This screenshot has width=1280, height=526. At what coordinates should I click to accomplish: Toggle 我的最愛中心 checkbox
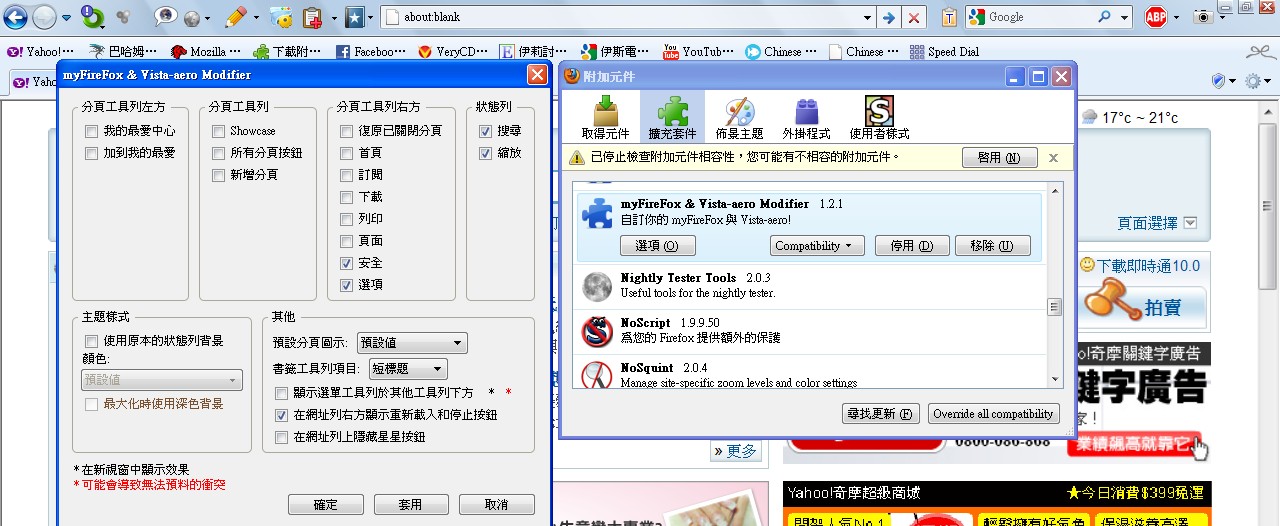click(x=92, y=131)
